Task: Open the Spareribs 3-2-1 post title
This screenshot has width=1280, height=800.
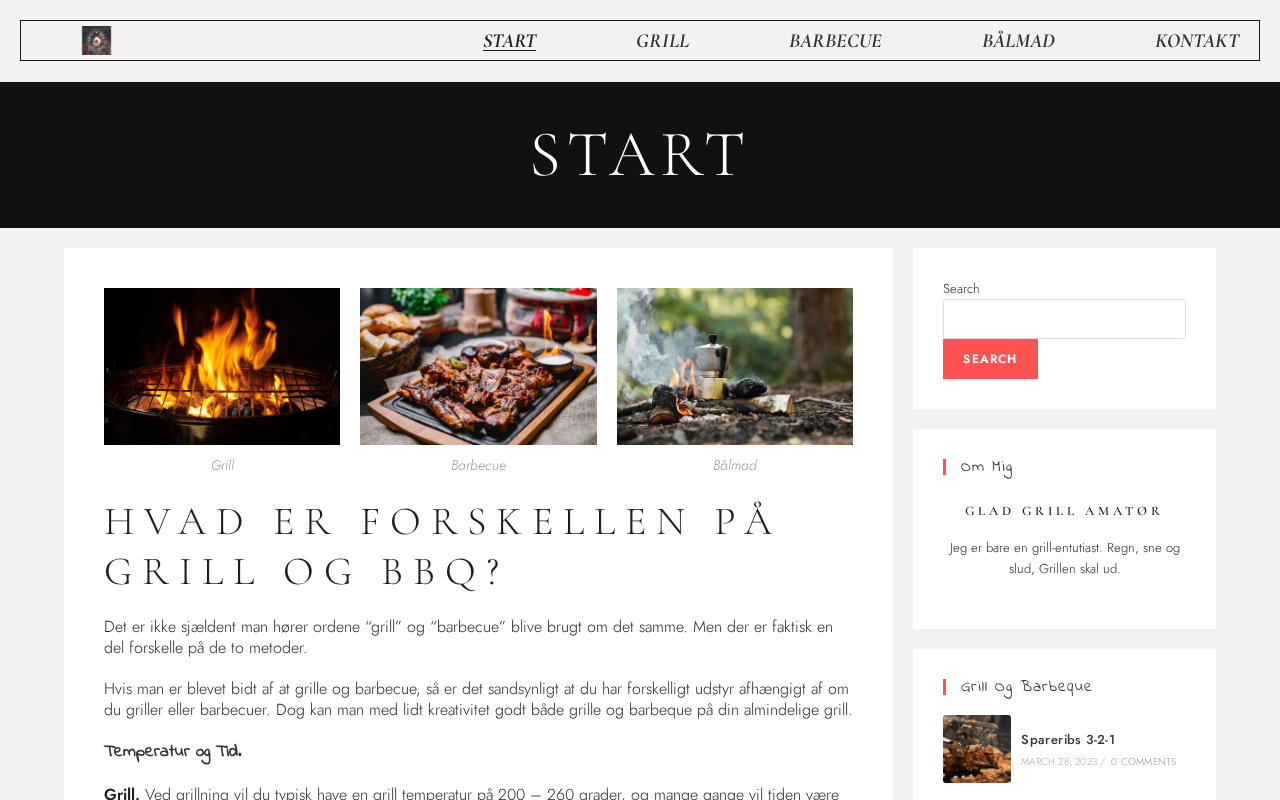Action: (1068, 740)
